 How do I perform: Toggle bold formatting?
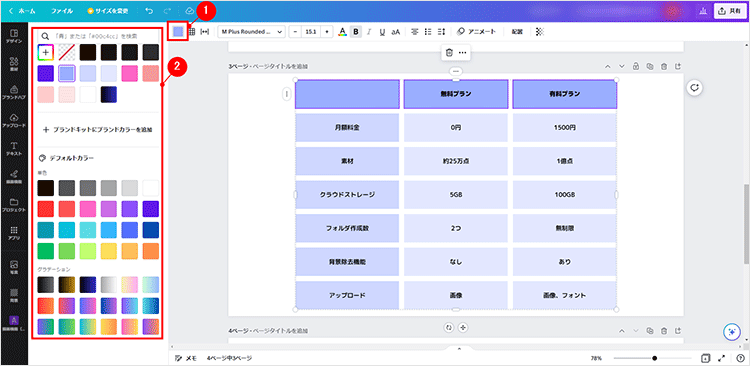coord(355,32)
